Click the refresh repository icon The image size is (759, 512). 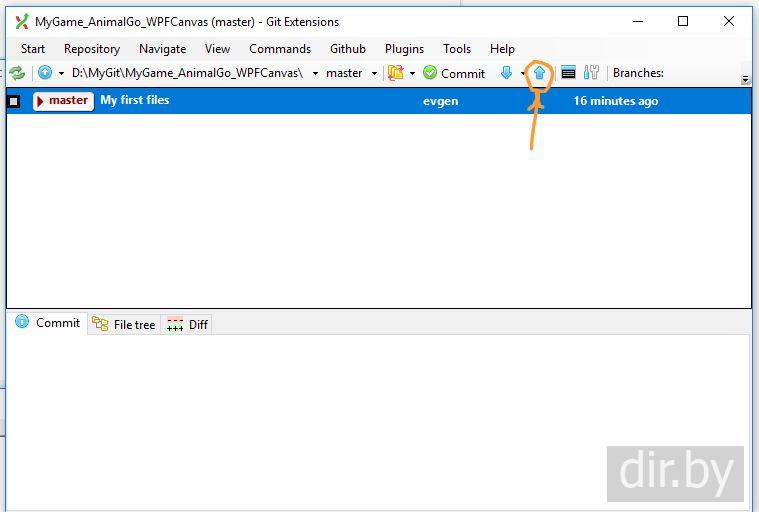tap(17, 73)
